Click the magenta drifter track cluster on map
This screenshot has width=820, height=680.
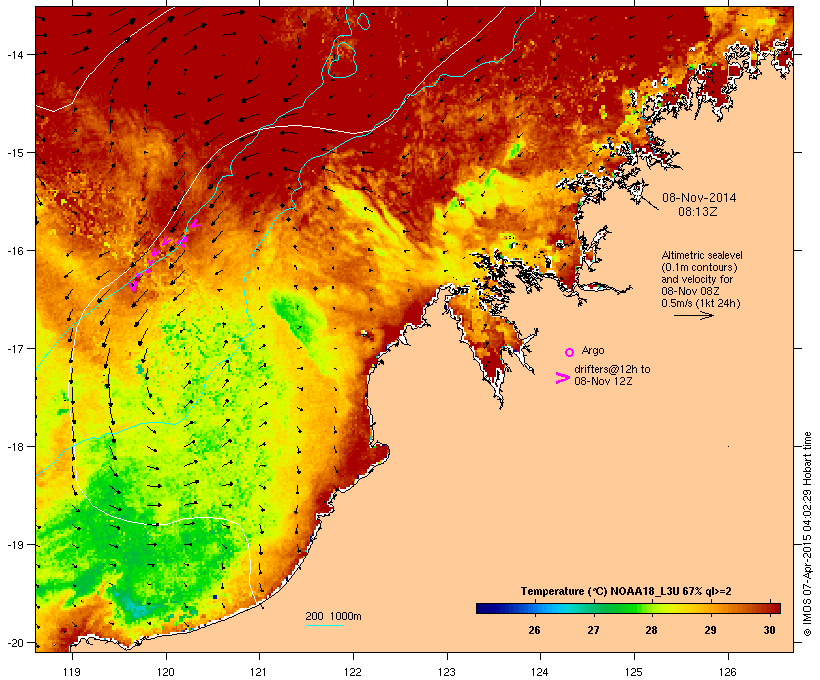click(164, 254)
